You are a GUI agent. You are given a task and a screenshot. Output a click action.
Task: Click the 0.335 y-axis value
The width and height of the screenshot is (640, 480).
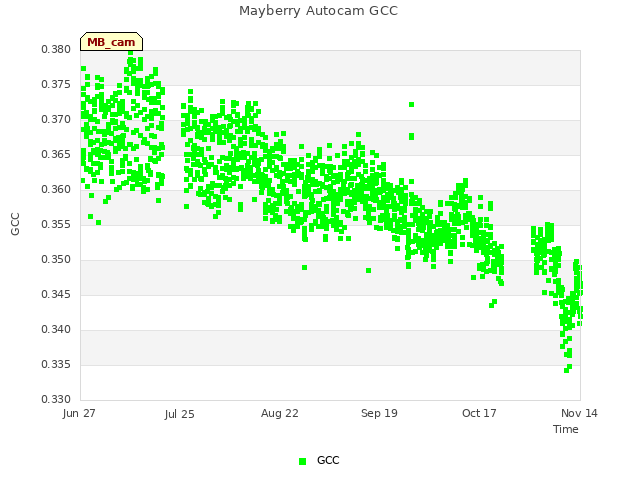(x=56, y=364)
